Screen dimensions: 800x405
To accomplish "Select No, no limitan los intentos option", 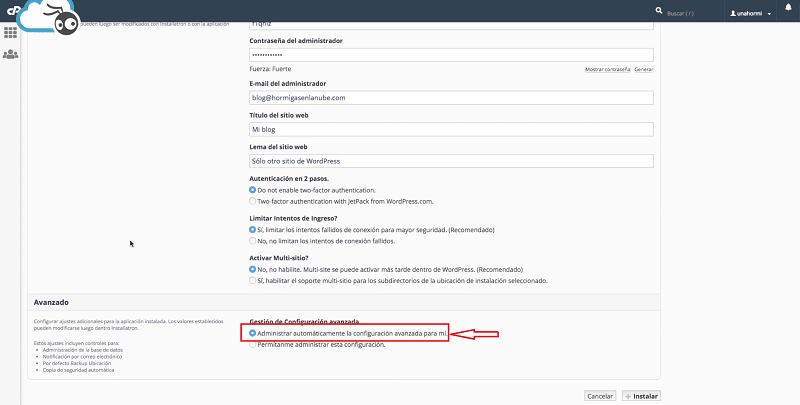I will click(x=253, y=241).
